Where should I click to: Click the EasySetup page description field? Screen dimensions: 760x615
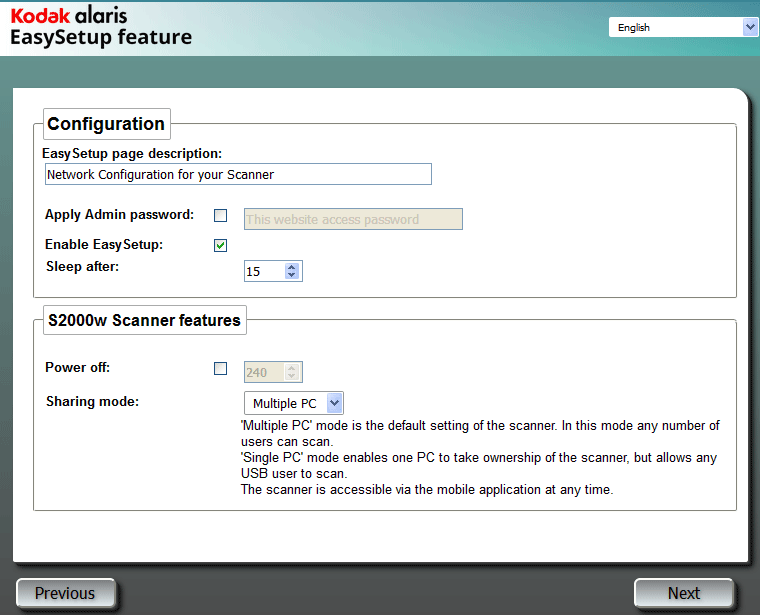pyautogui.click(x=238, y=174)
